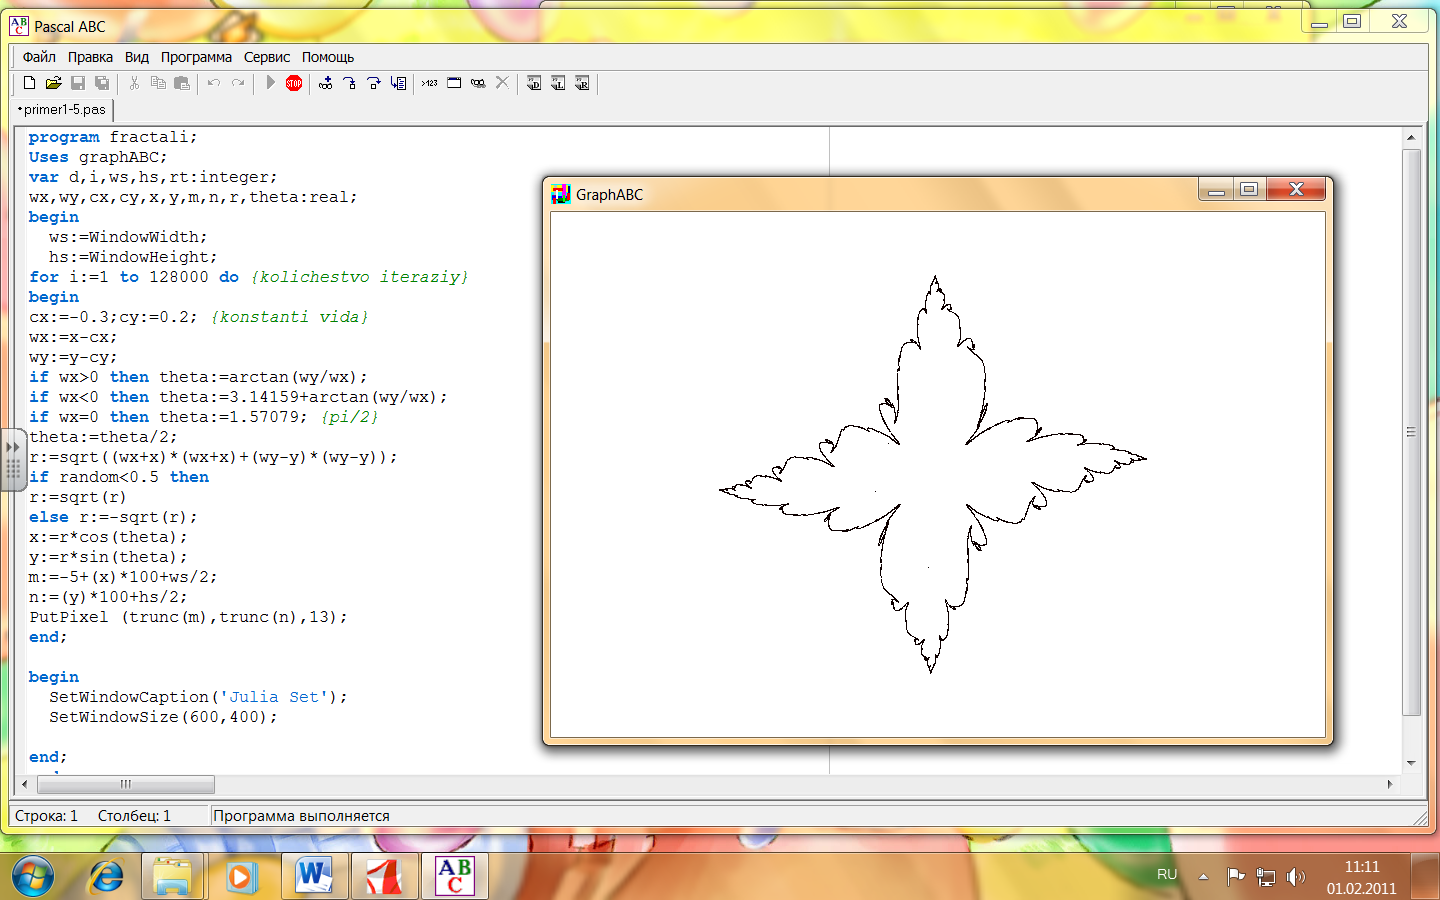Show hidden system tray icons

[x=1203, y=876]
